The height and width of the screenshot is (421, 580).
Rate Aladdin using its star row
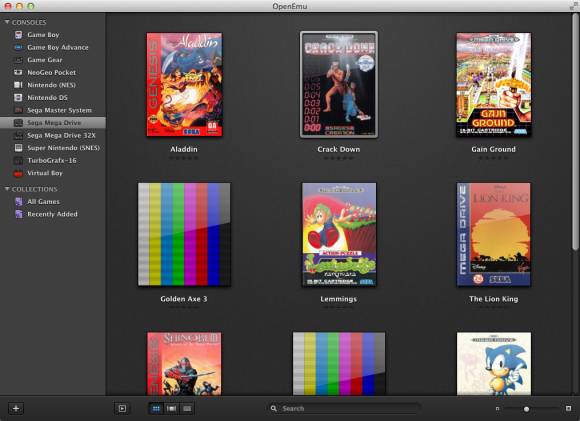[184, 158]
